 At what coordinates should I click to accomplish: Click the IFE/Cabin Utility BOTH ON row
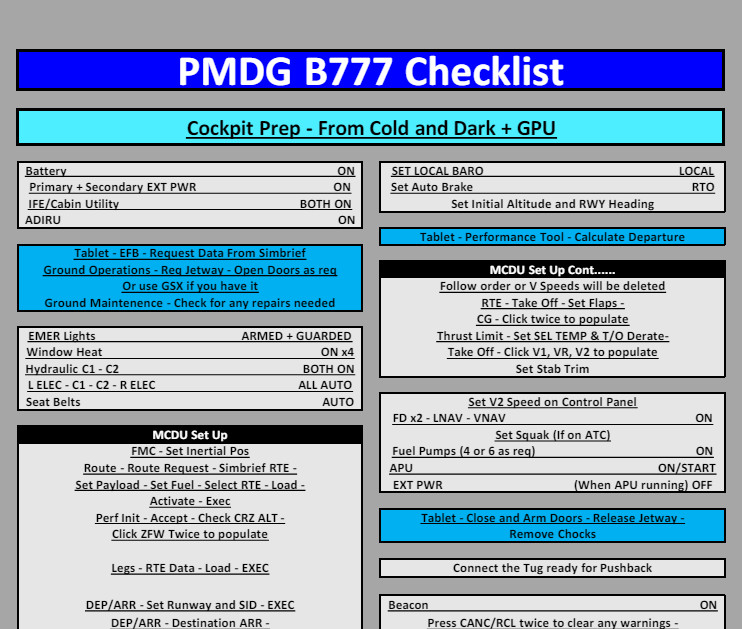[190, 204]
